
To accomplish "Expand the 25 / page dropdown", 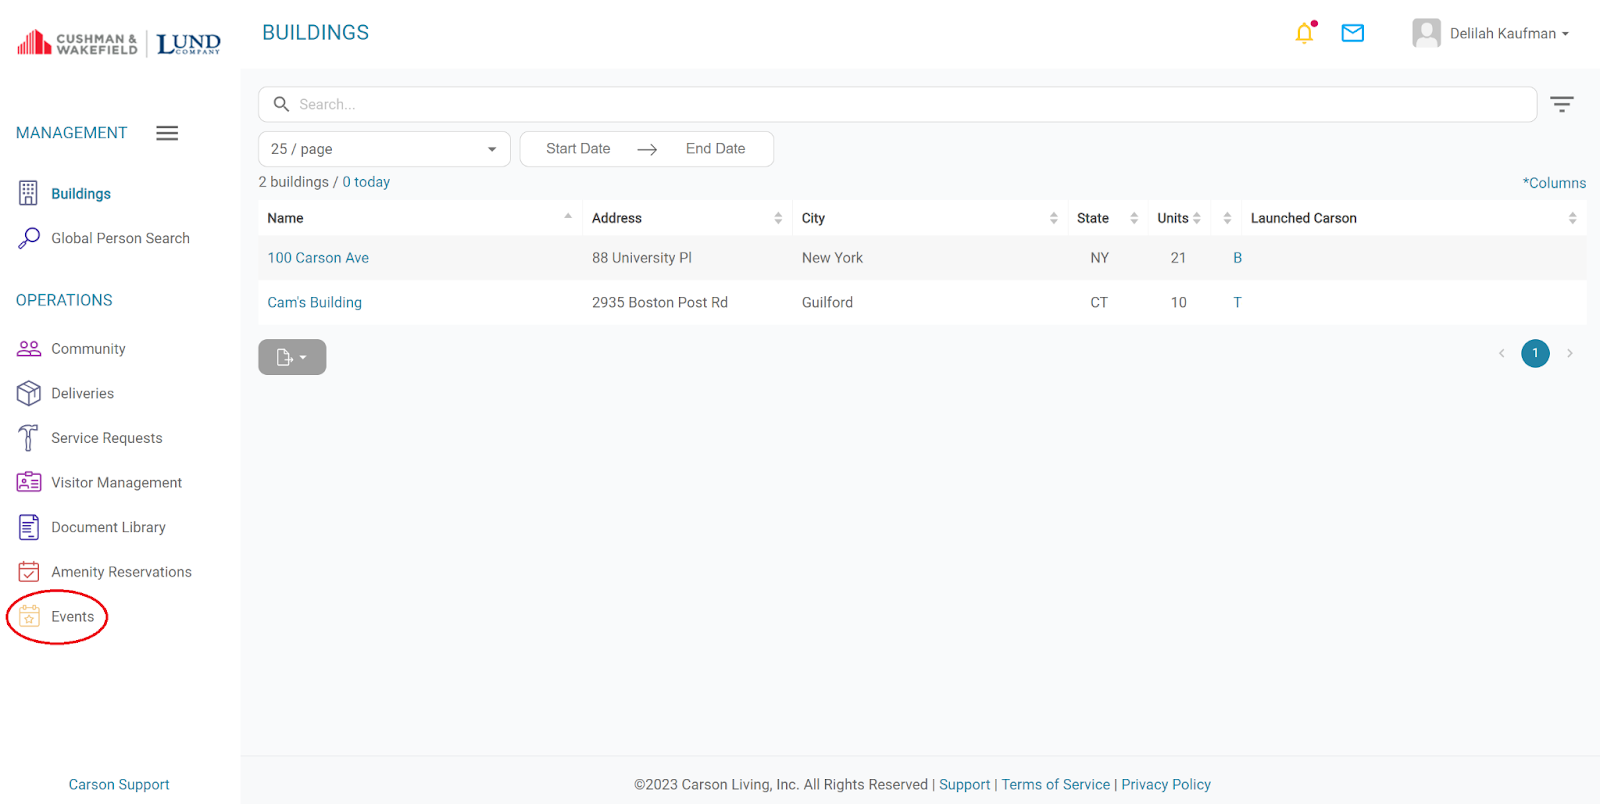I will tap(384, 149).
